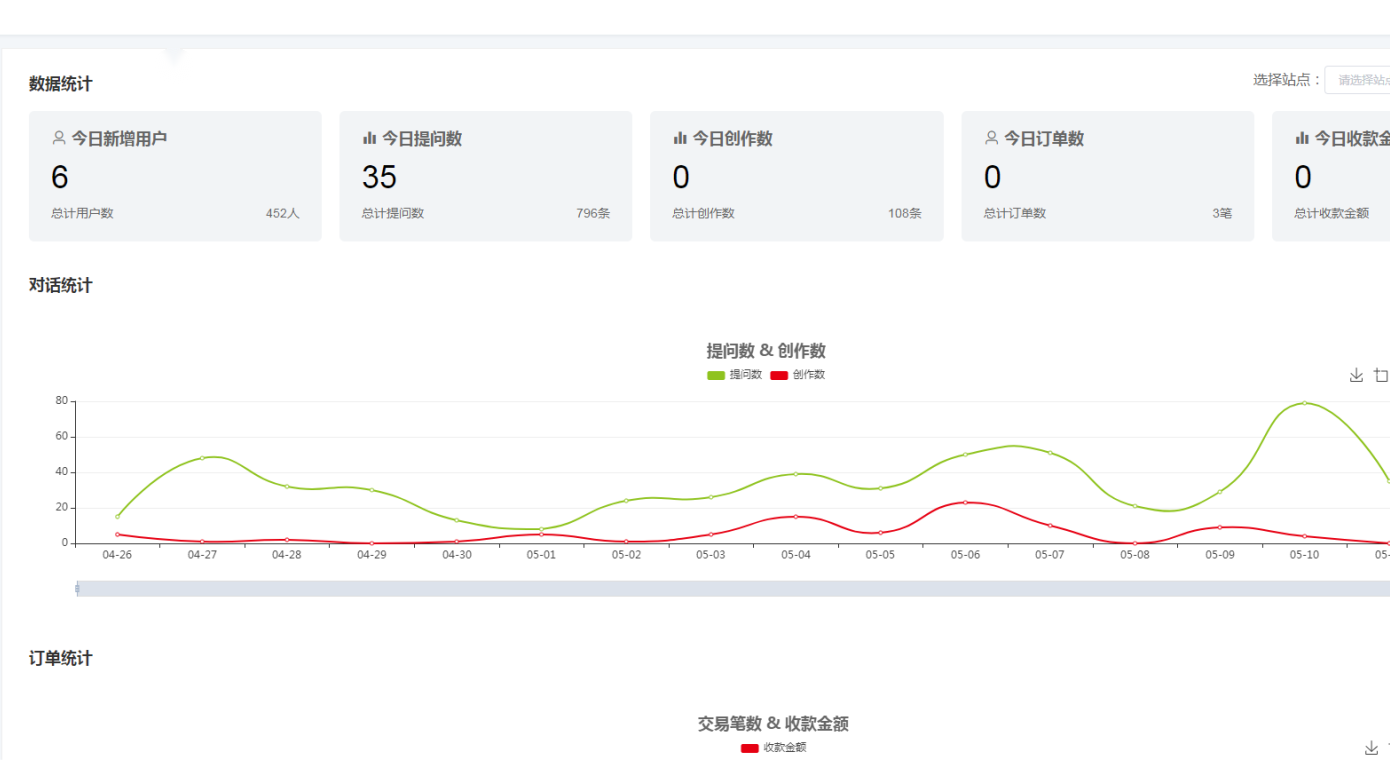Click the chart data zoom bar
The width and height of the screenshot is (1390, 760).
click(733, 589)
